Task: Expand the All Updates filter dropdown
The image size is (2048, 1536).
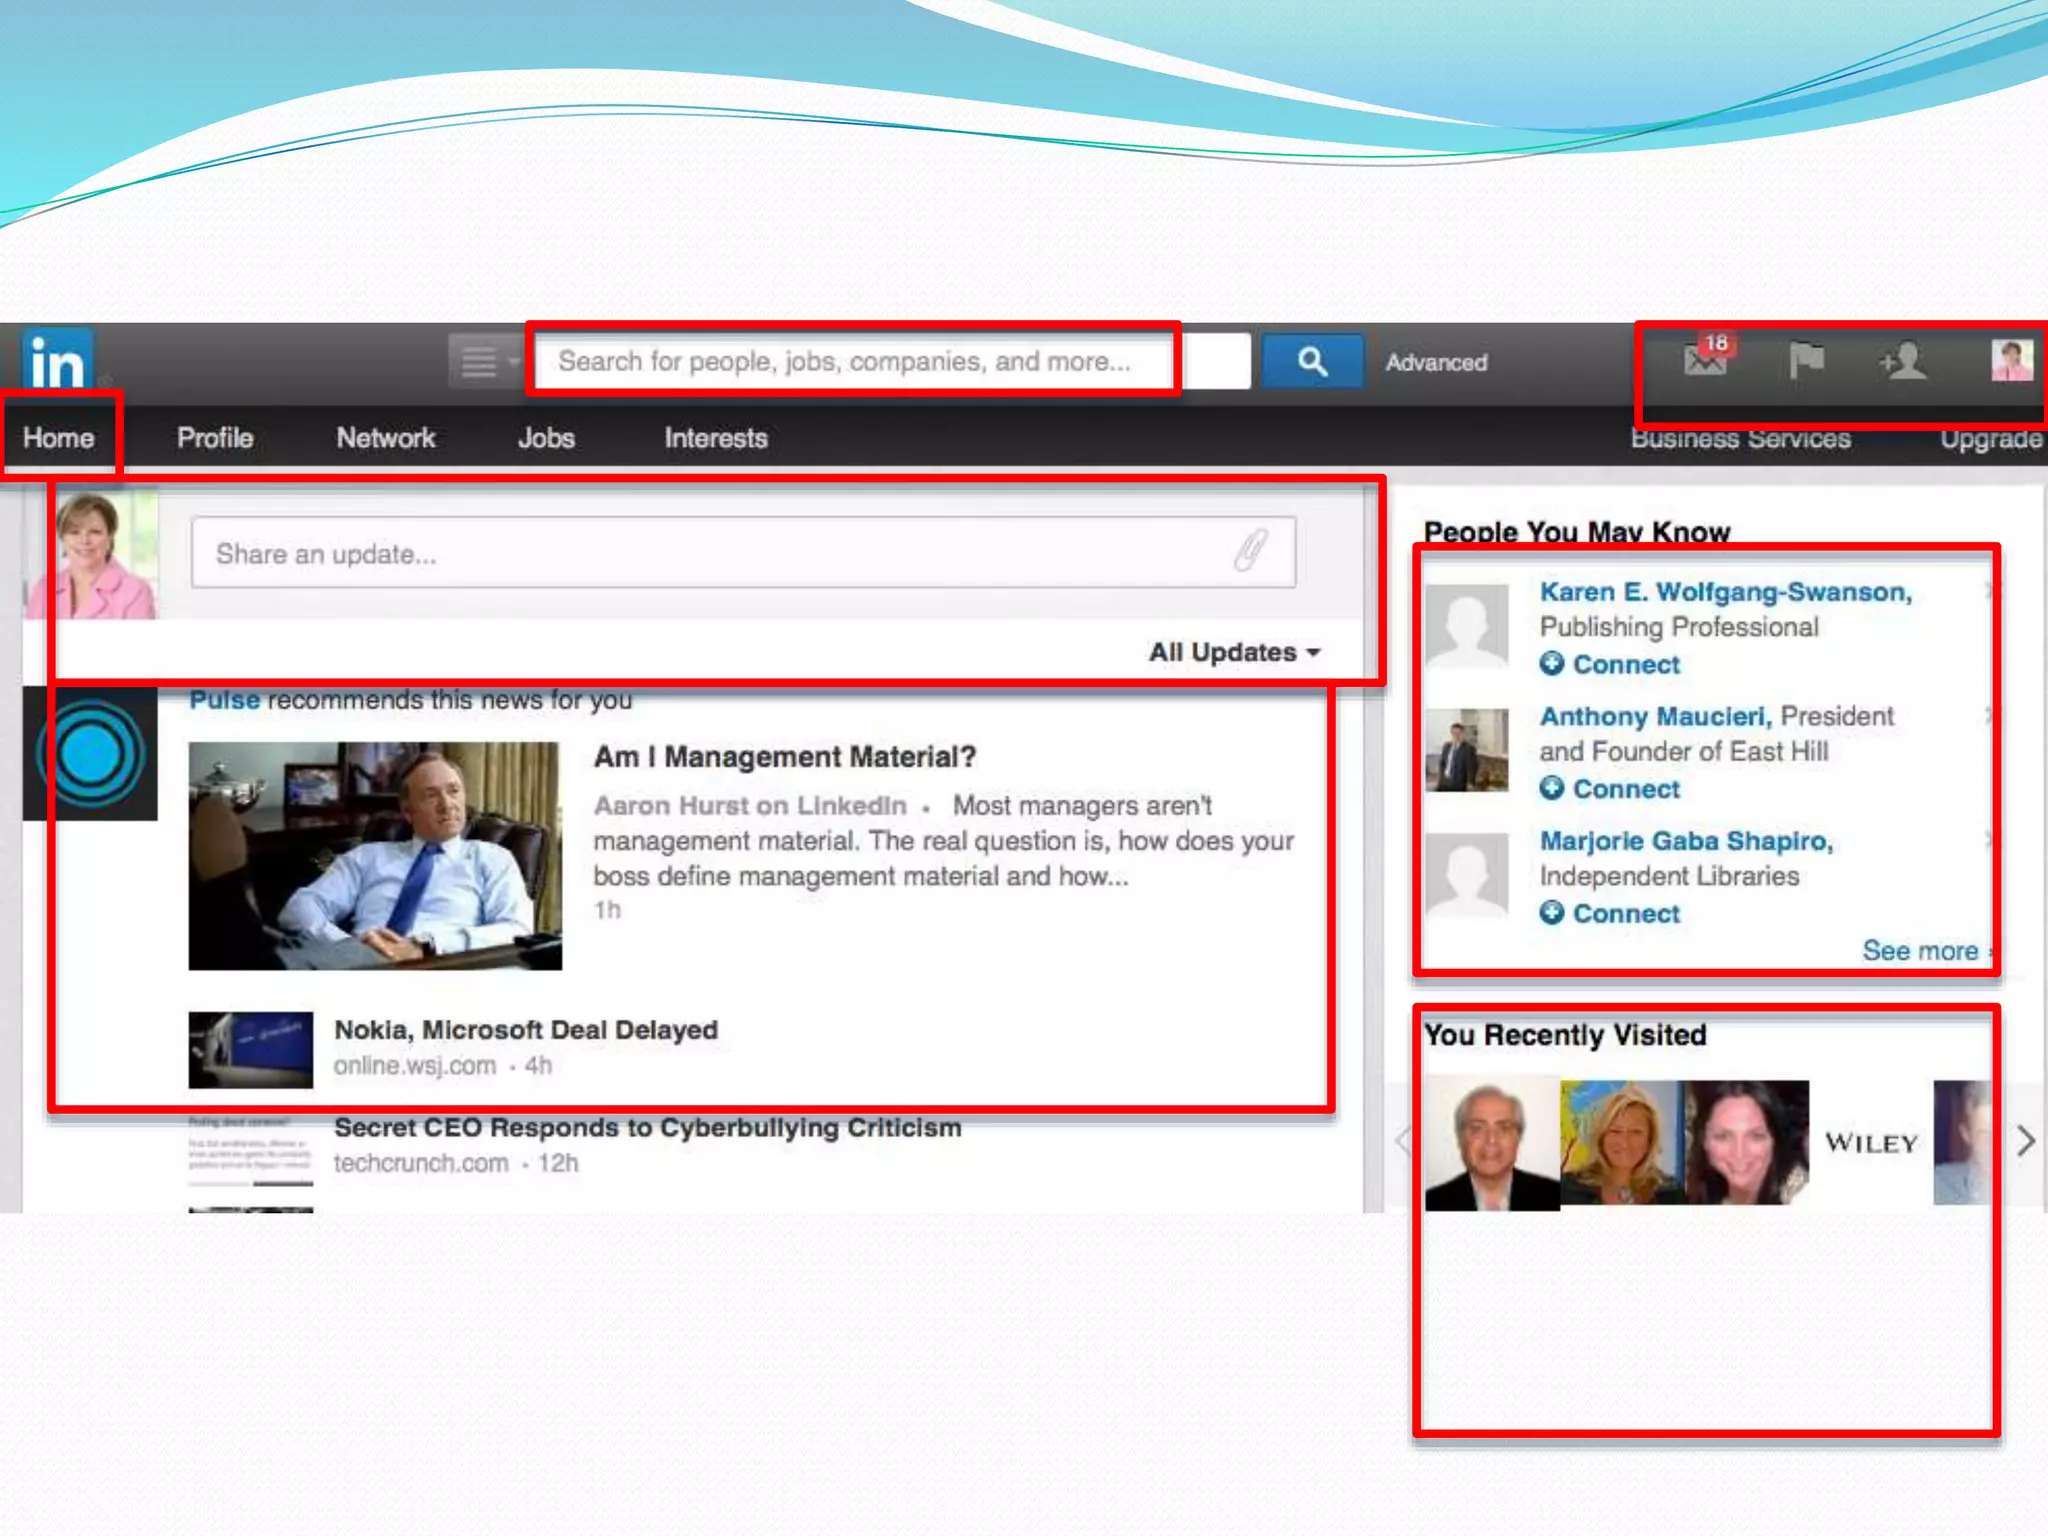Action: pos(1235,652)
